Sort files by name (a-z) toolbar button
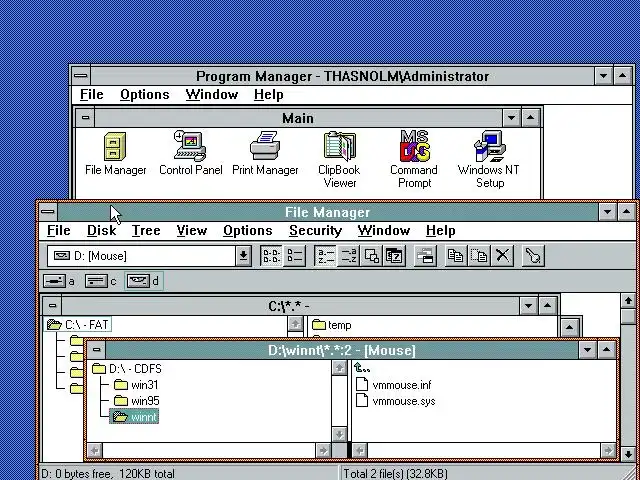 point(326,256)
